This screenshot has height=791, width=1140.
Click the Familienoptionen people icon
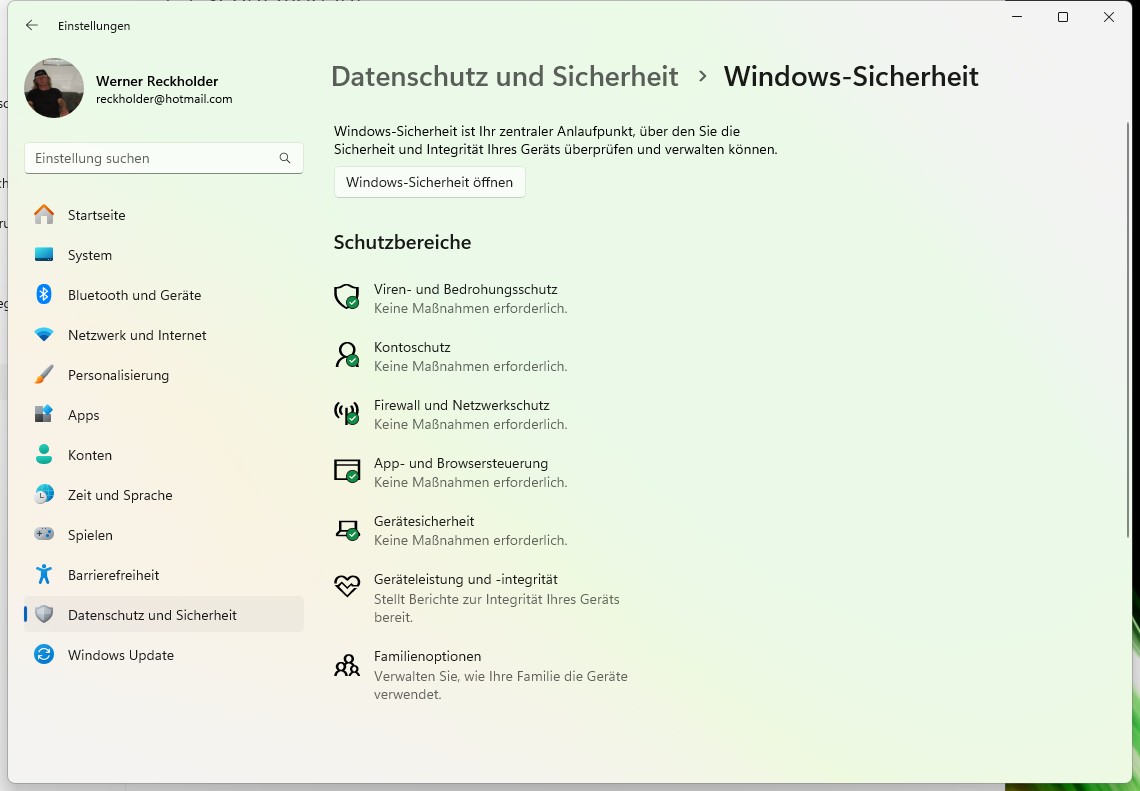click(347, 664)
